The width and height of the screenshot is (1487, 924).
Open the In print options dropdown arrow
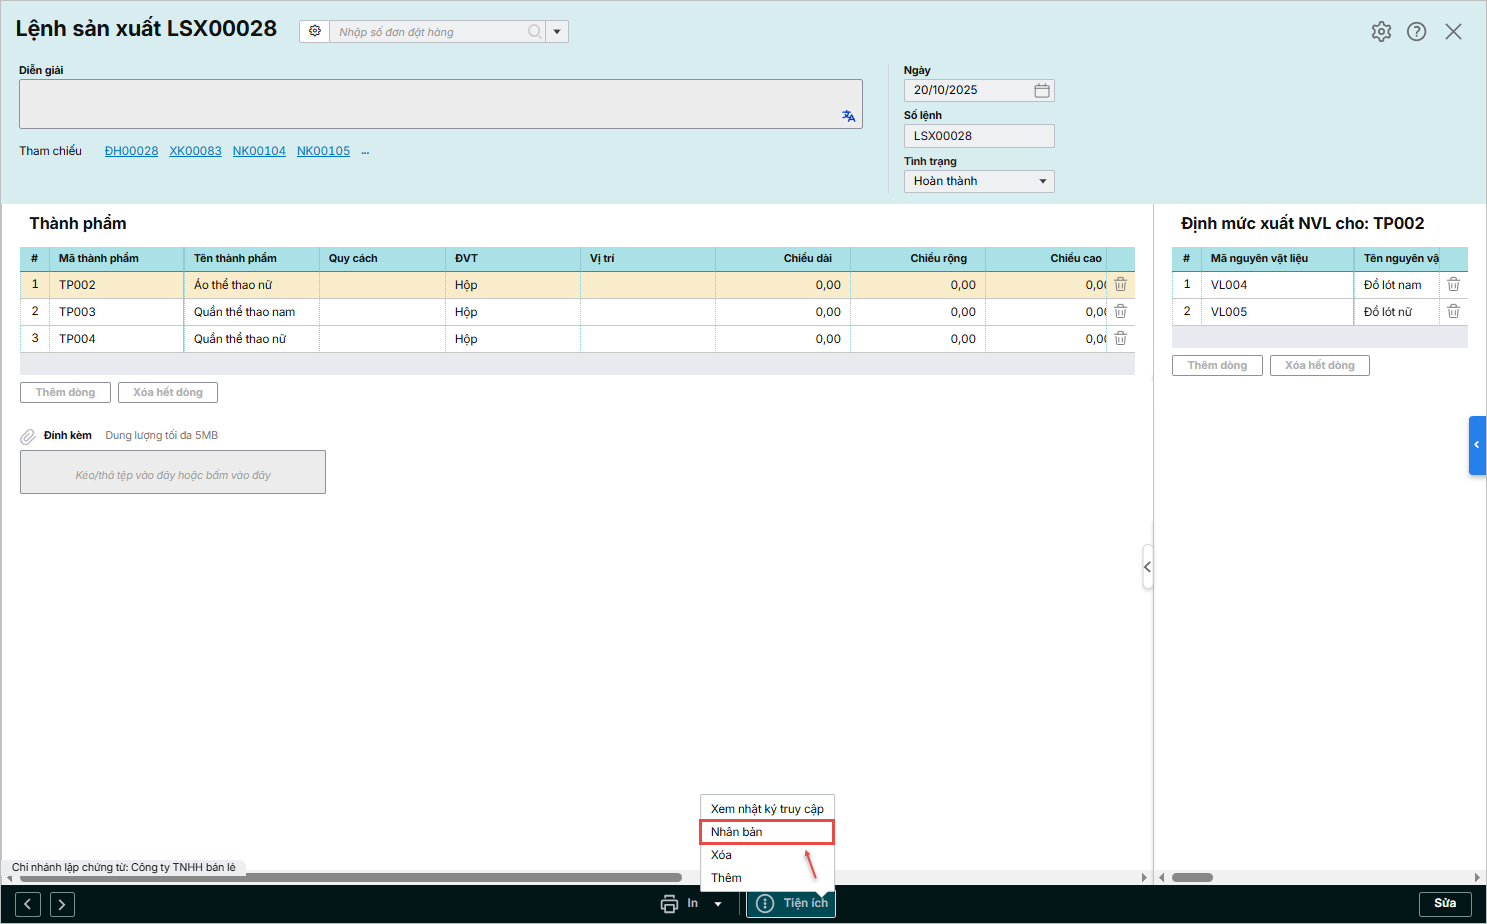point(718,904)
